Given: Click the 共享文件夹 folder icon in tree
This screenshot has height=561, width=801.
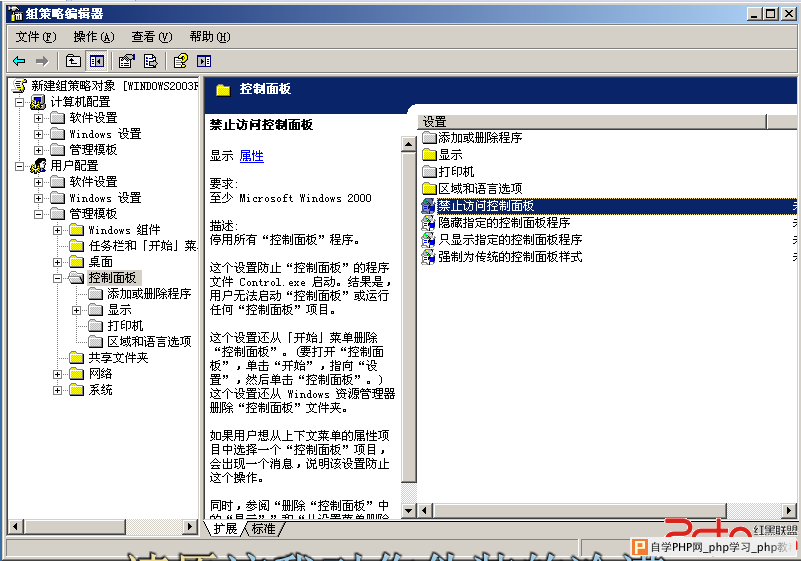Looking at the screenshot, I should [x=76, y=358].
